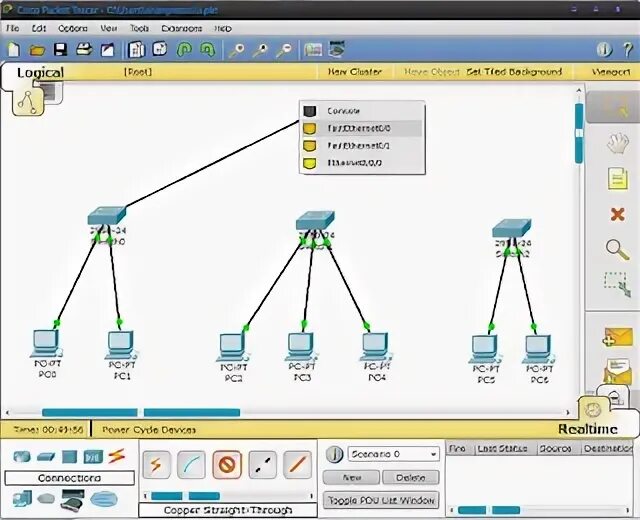The image size is (640, 520).
Task: Select the Connections lightning category icon
Action: coord(117,456)
